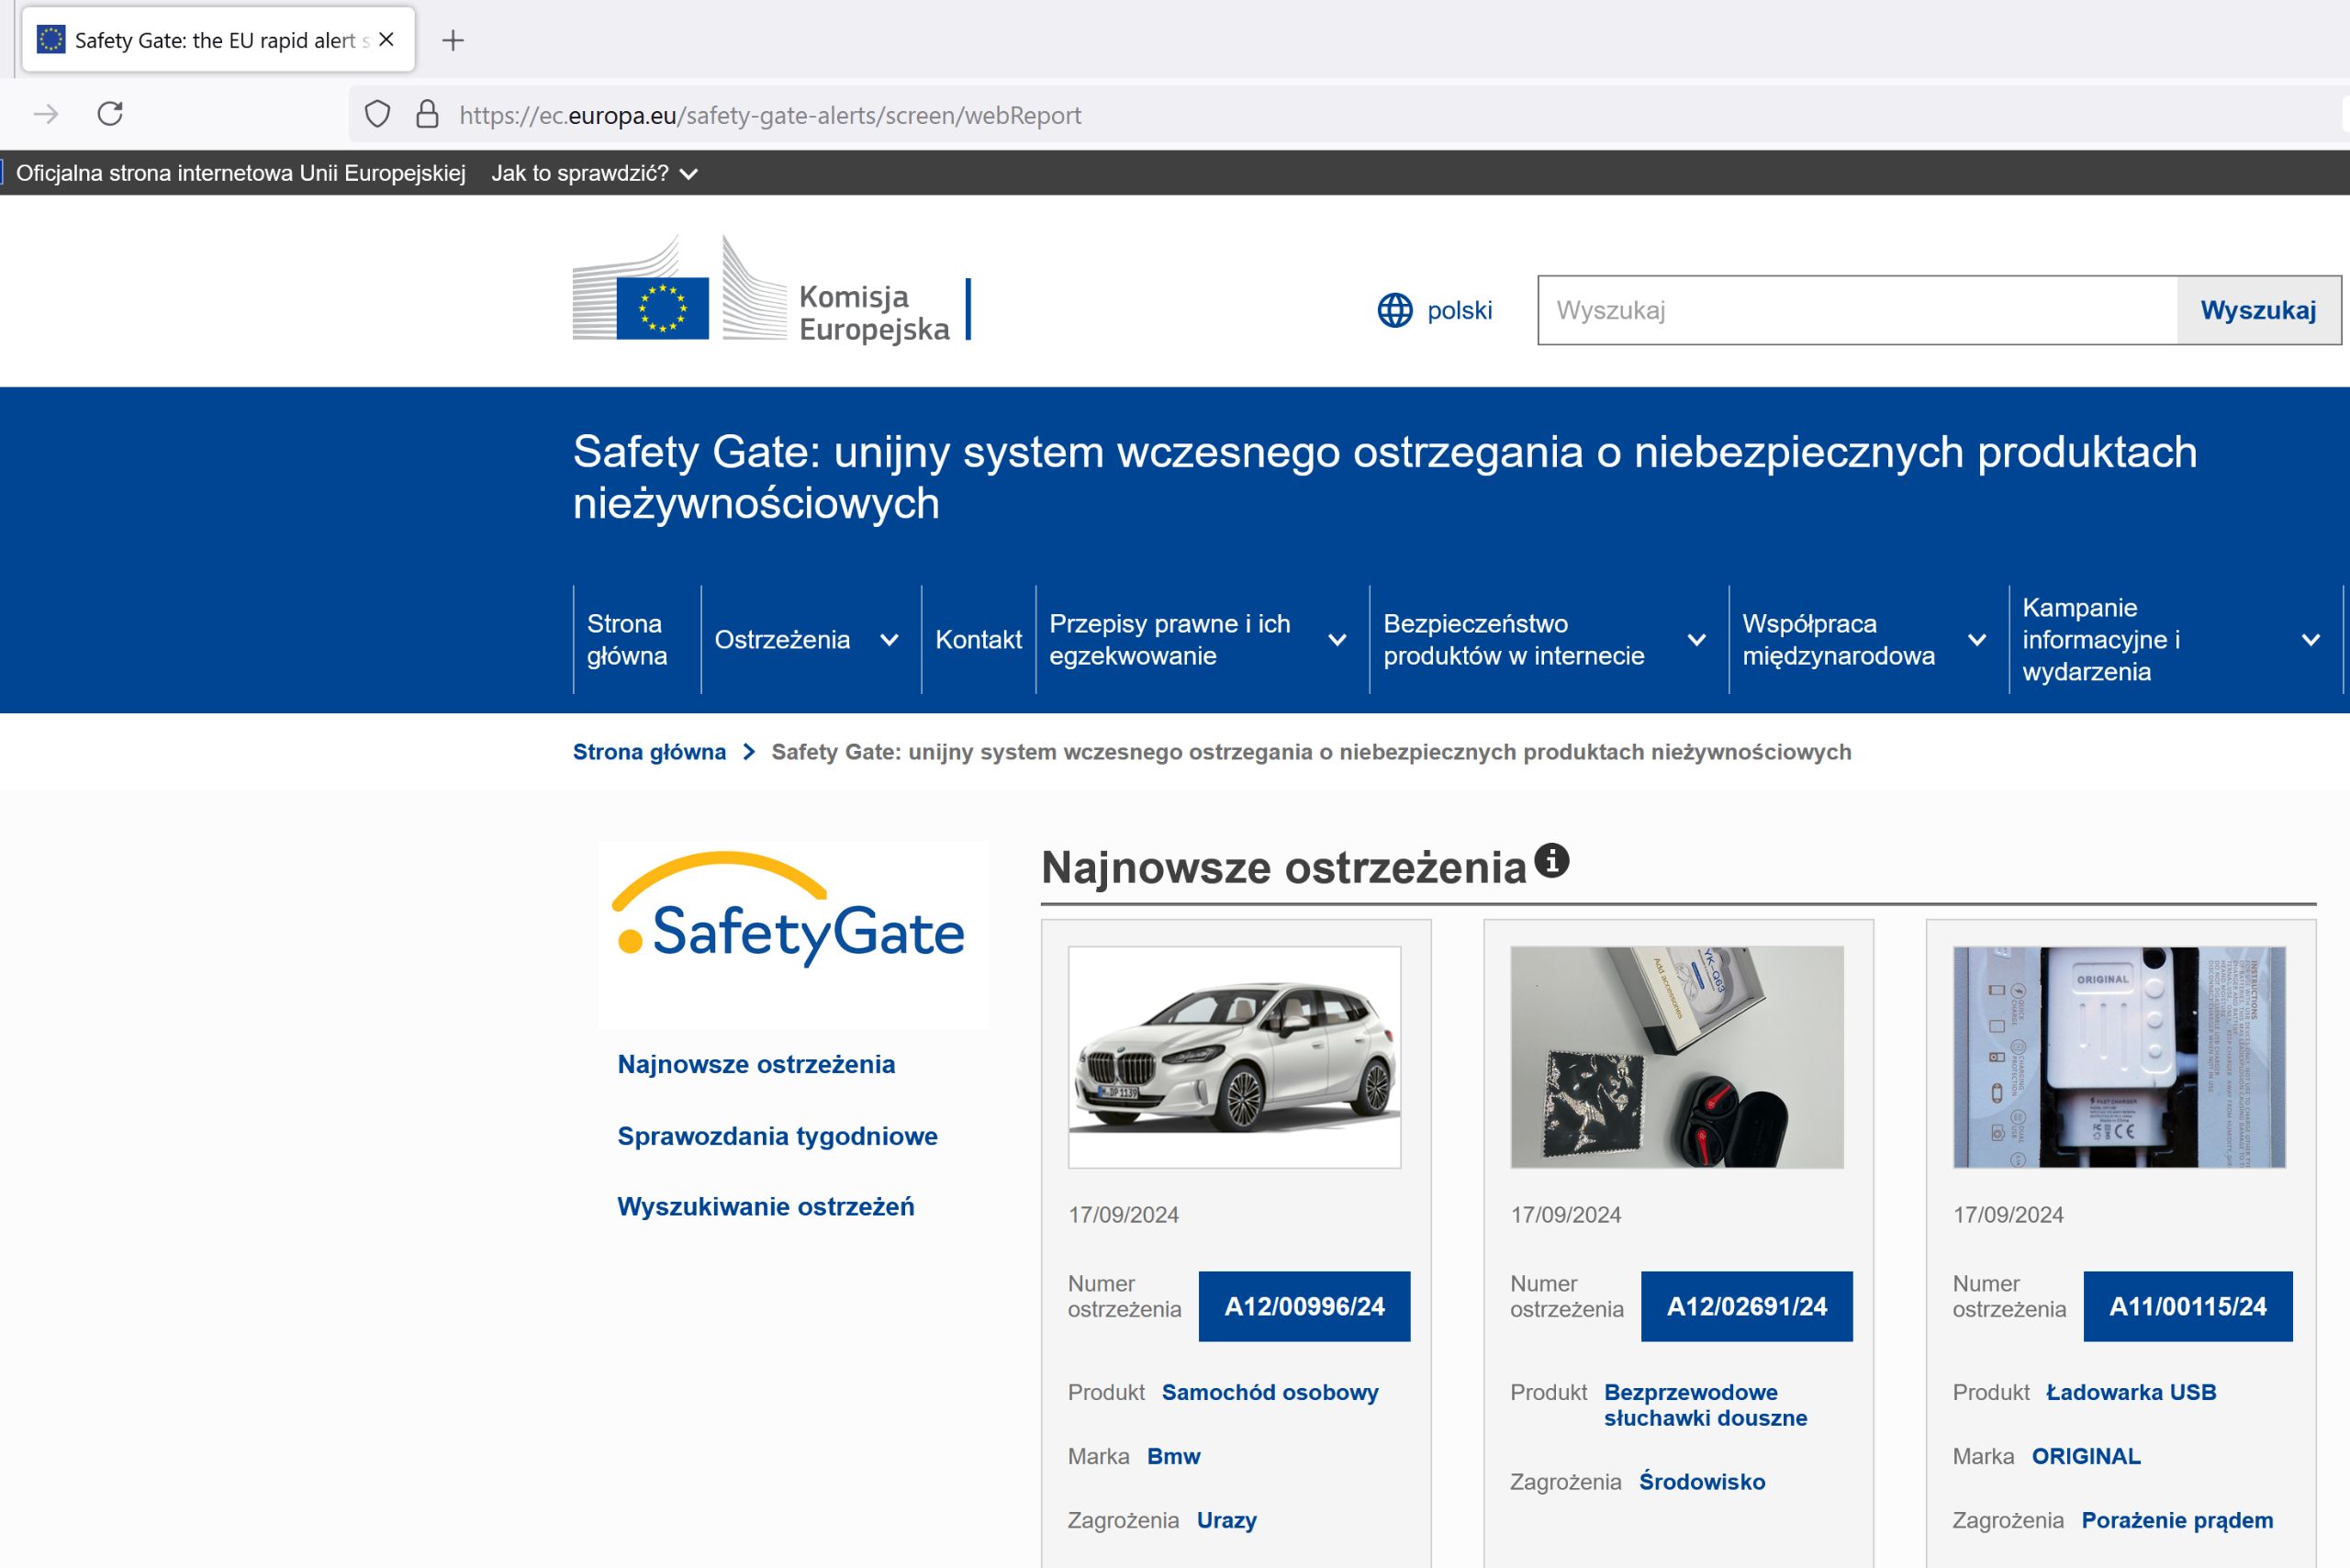Click 'Oficjalna strona internetowa Unii Europejskiej' text
Image resolution: width=2350 pixels, height=1568 pixels.
(x=241, y=173)
